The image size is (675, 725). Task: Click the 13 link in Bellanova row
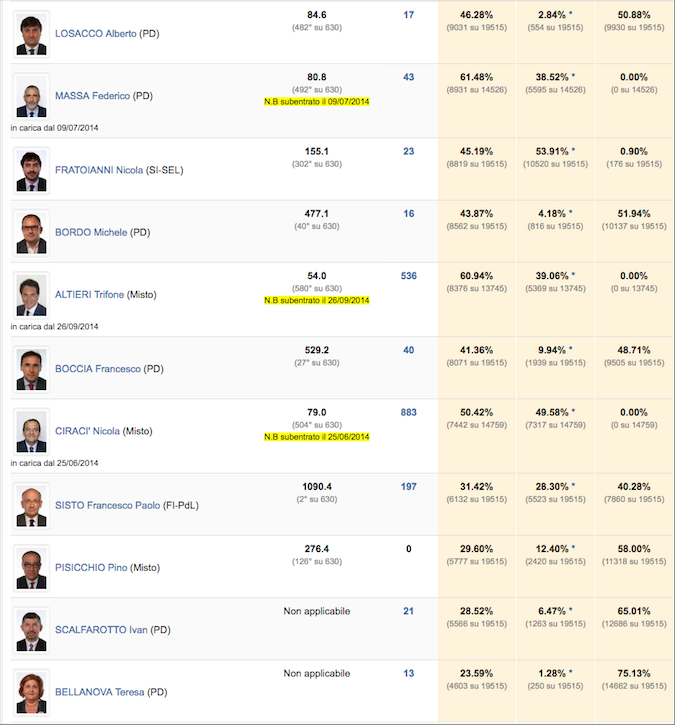tap(409, 674)
